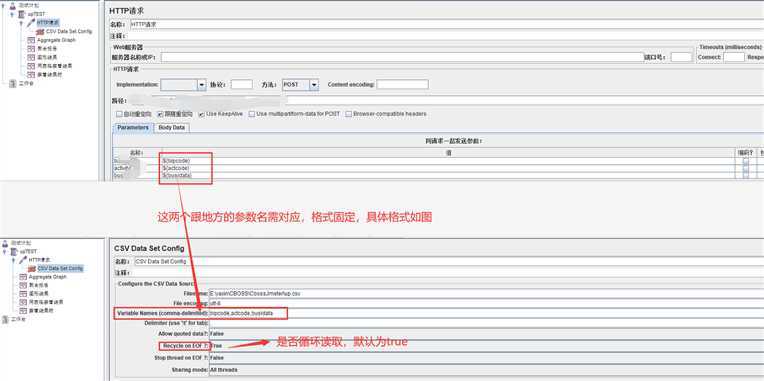
Task: Enable Browser-compatible headers checkbox
Action: [348, 114]
